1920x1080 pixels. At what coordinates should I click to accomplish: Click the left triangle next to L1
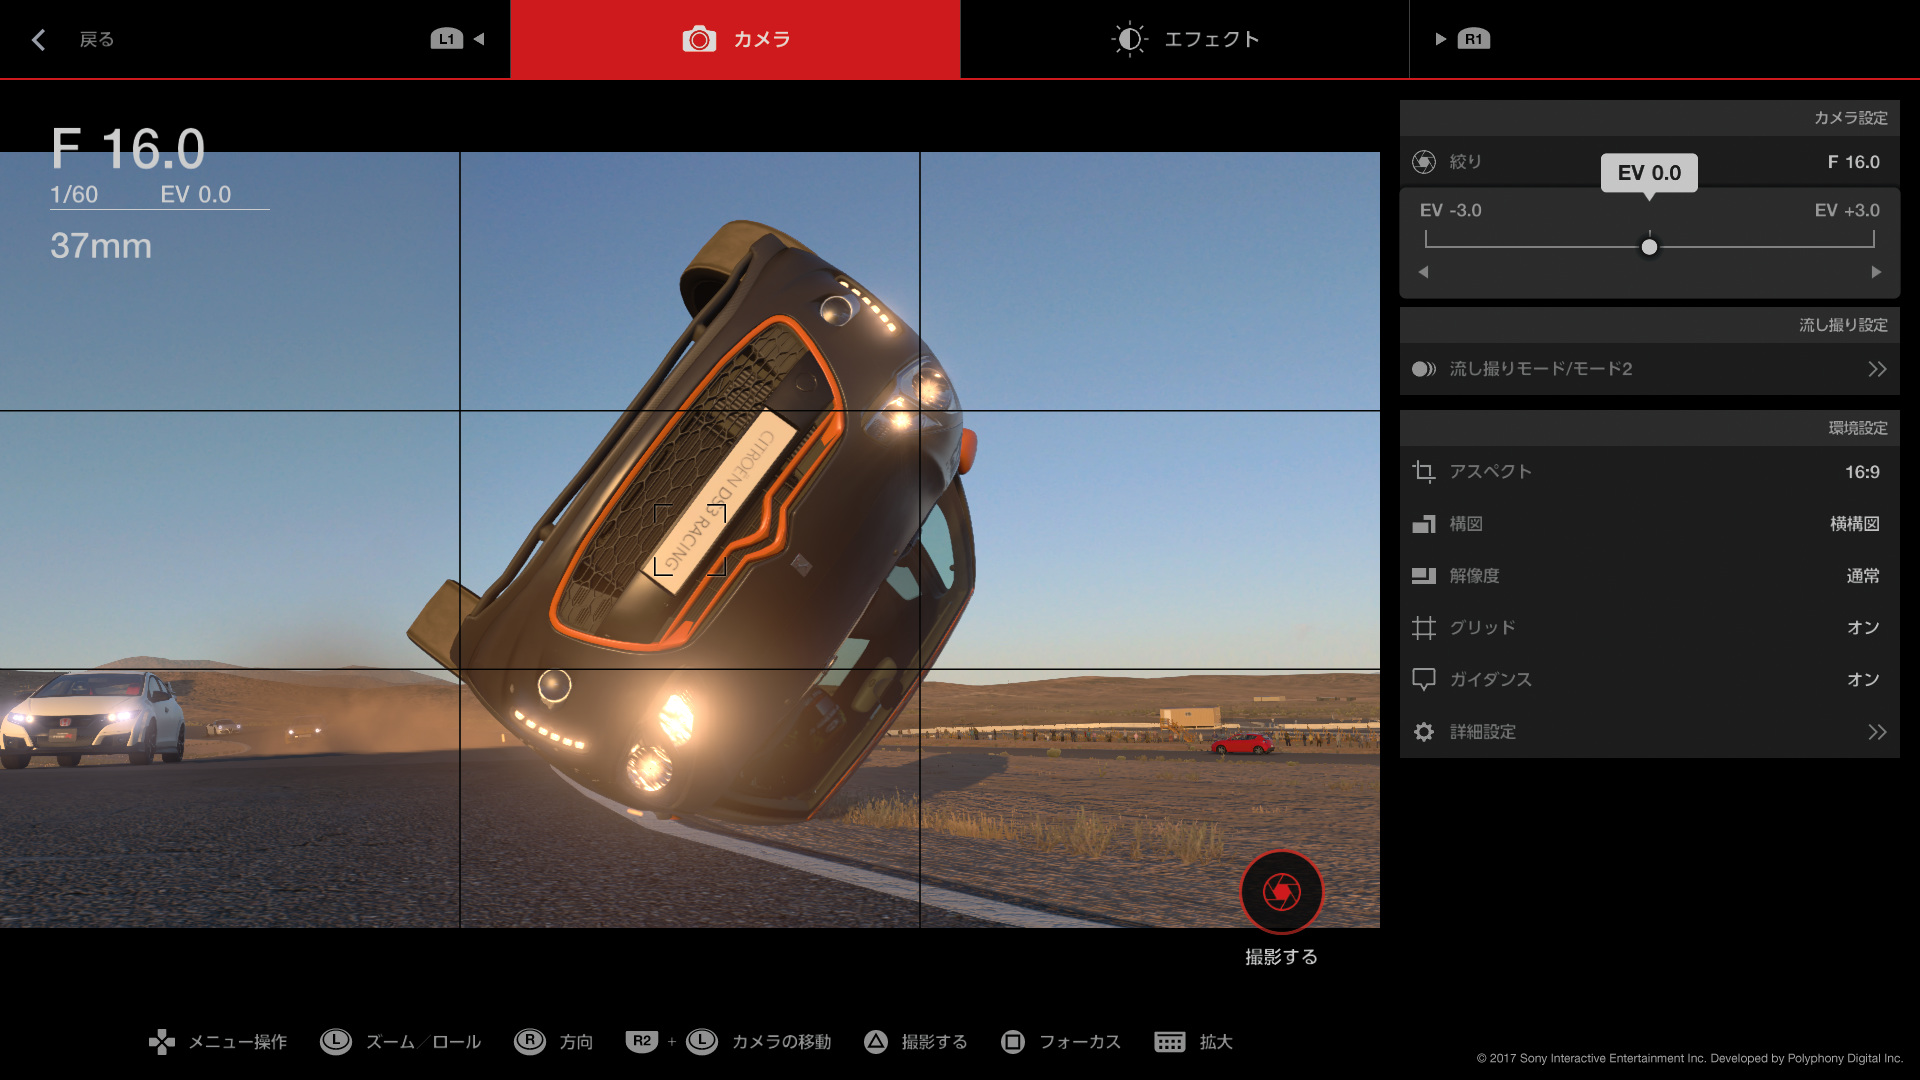(479, 39)
